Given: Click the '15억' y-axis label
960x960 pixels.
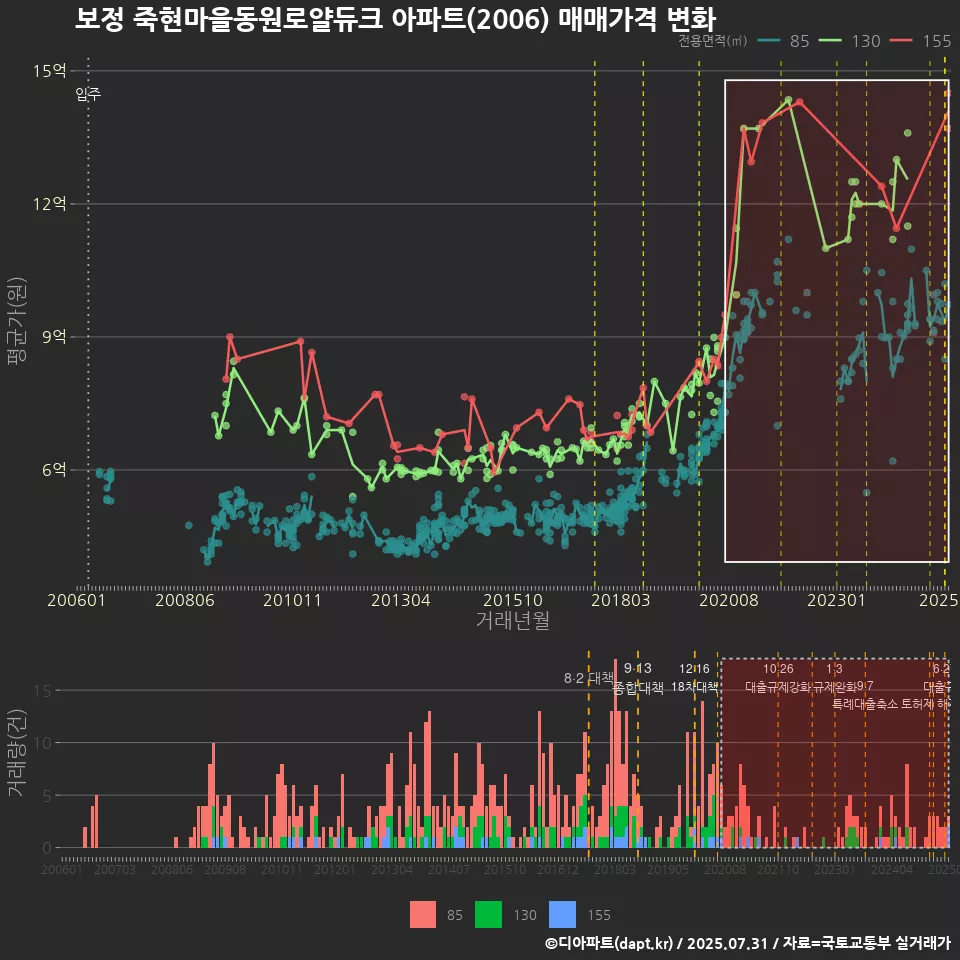Looking at the screenshot, I should click(50, 71).
